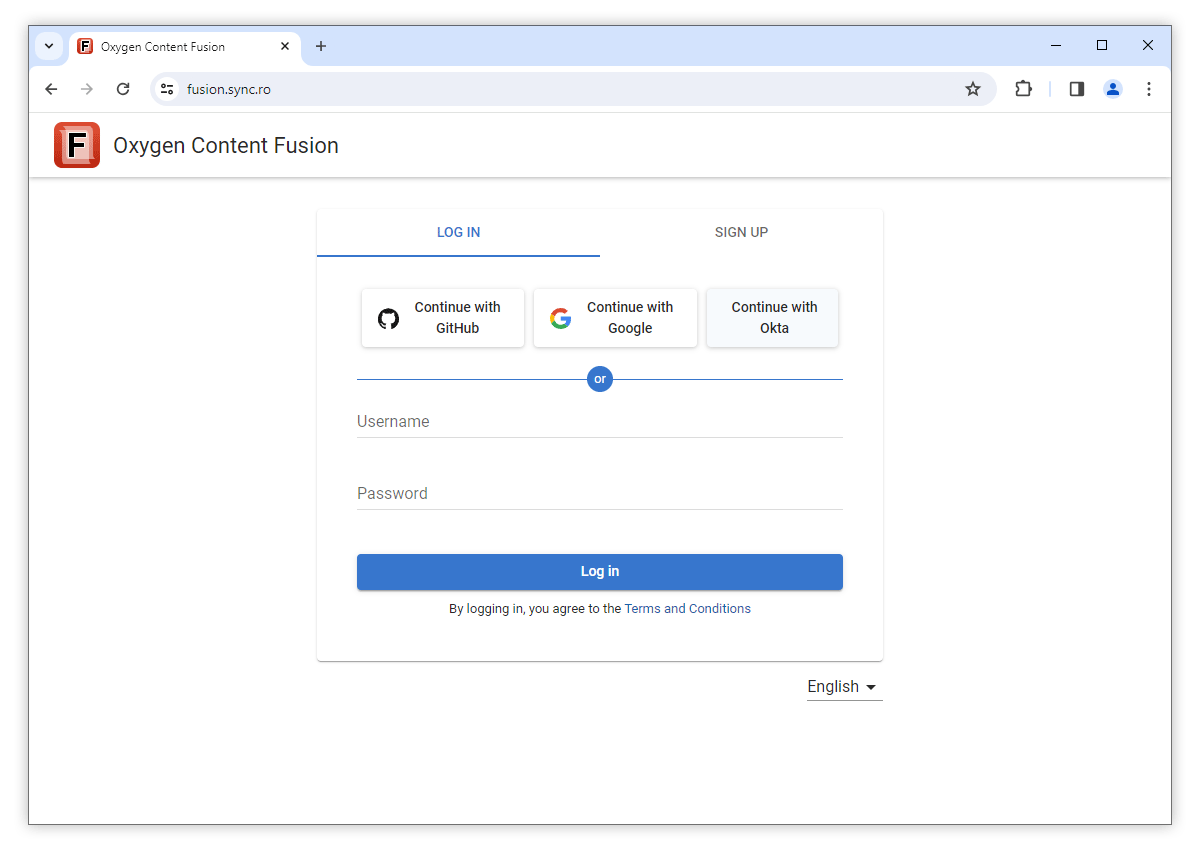Open the English language dropdown
The image size is (1200, 850).
[x=845, y=687]
